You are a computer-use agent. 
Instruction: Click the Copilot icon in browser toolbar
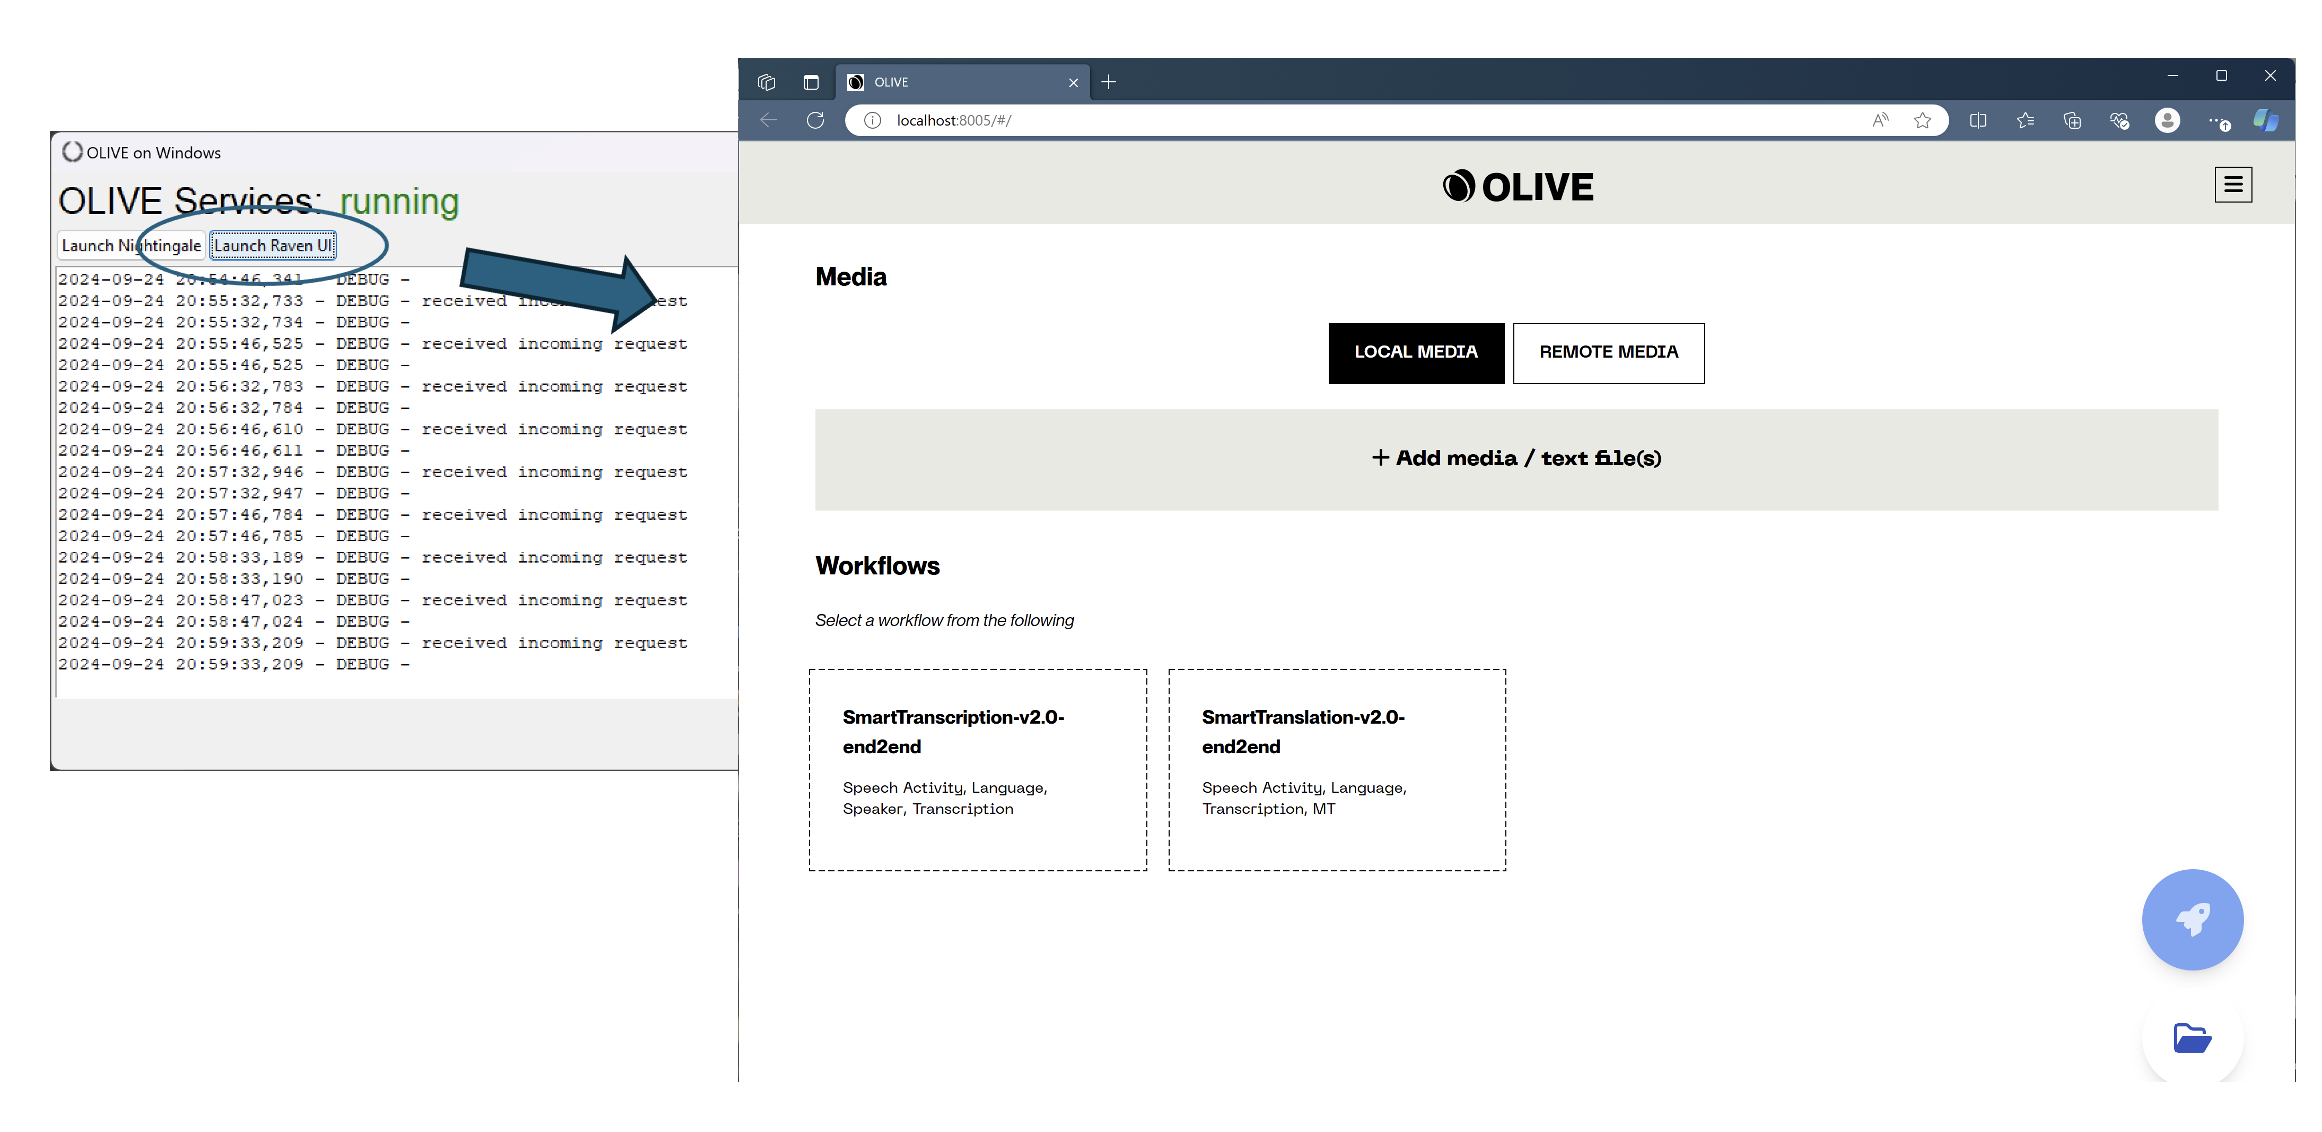click(x=2264, y=121)
